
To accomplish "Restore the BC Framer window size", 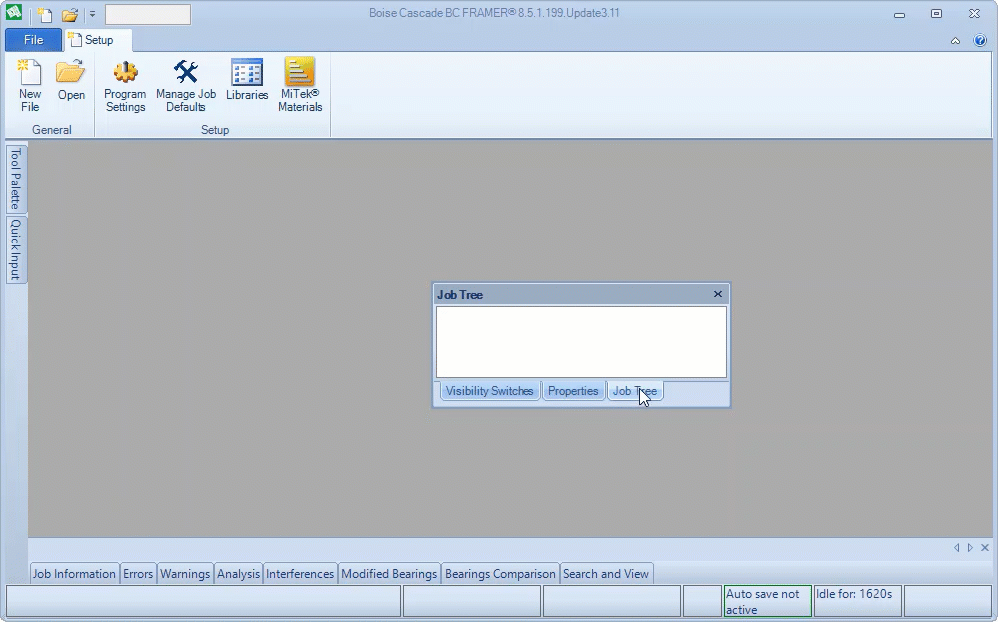I will (x=936, y=14).
